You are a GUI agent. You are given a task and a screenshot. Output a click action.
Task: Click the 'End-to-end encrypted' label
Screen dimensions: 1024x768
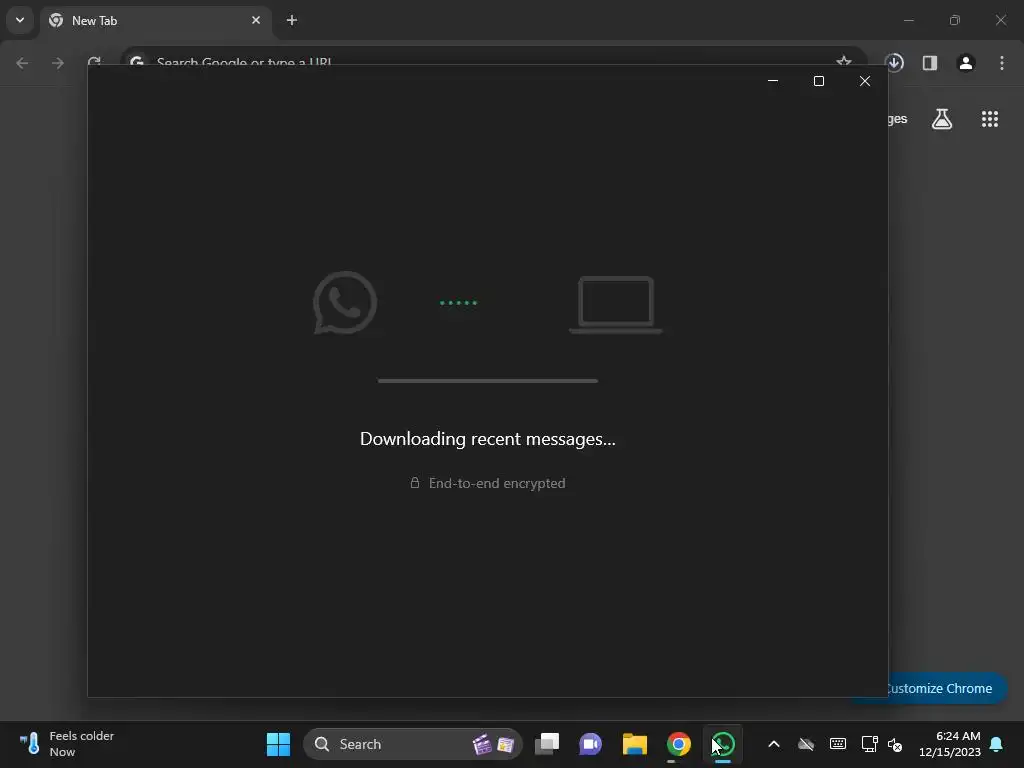(x=497, y=483)
